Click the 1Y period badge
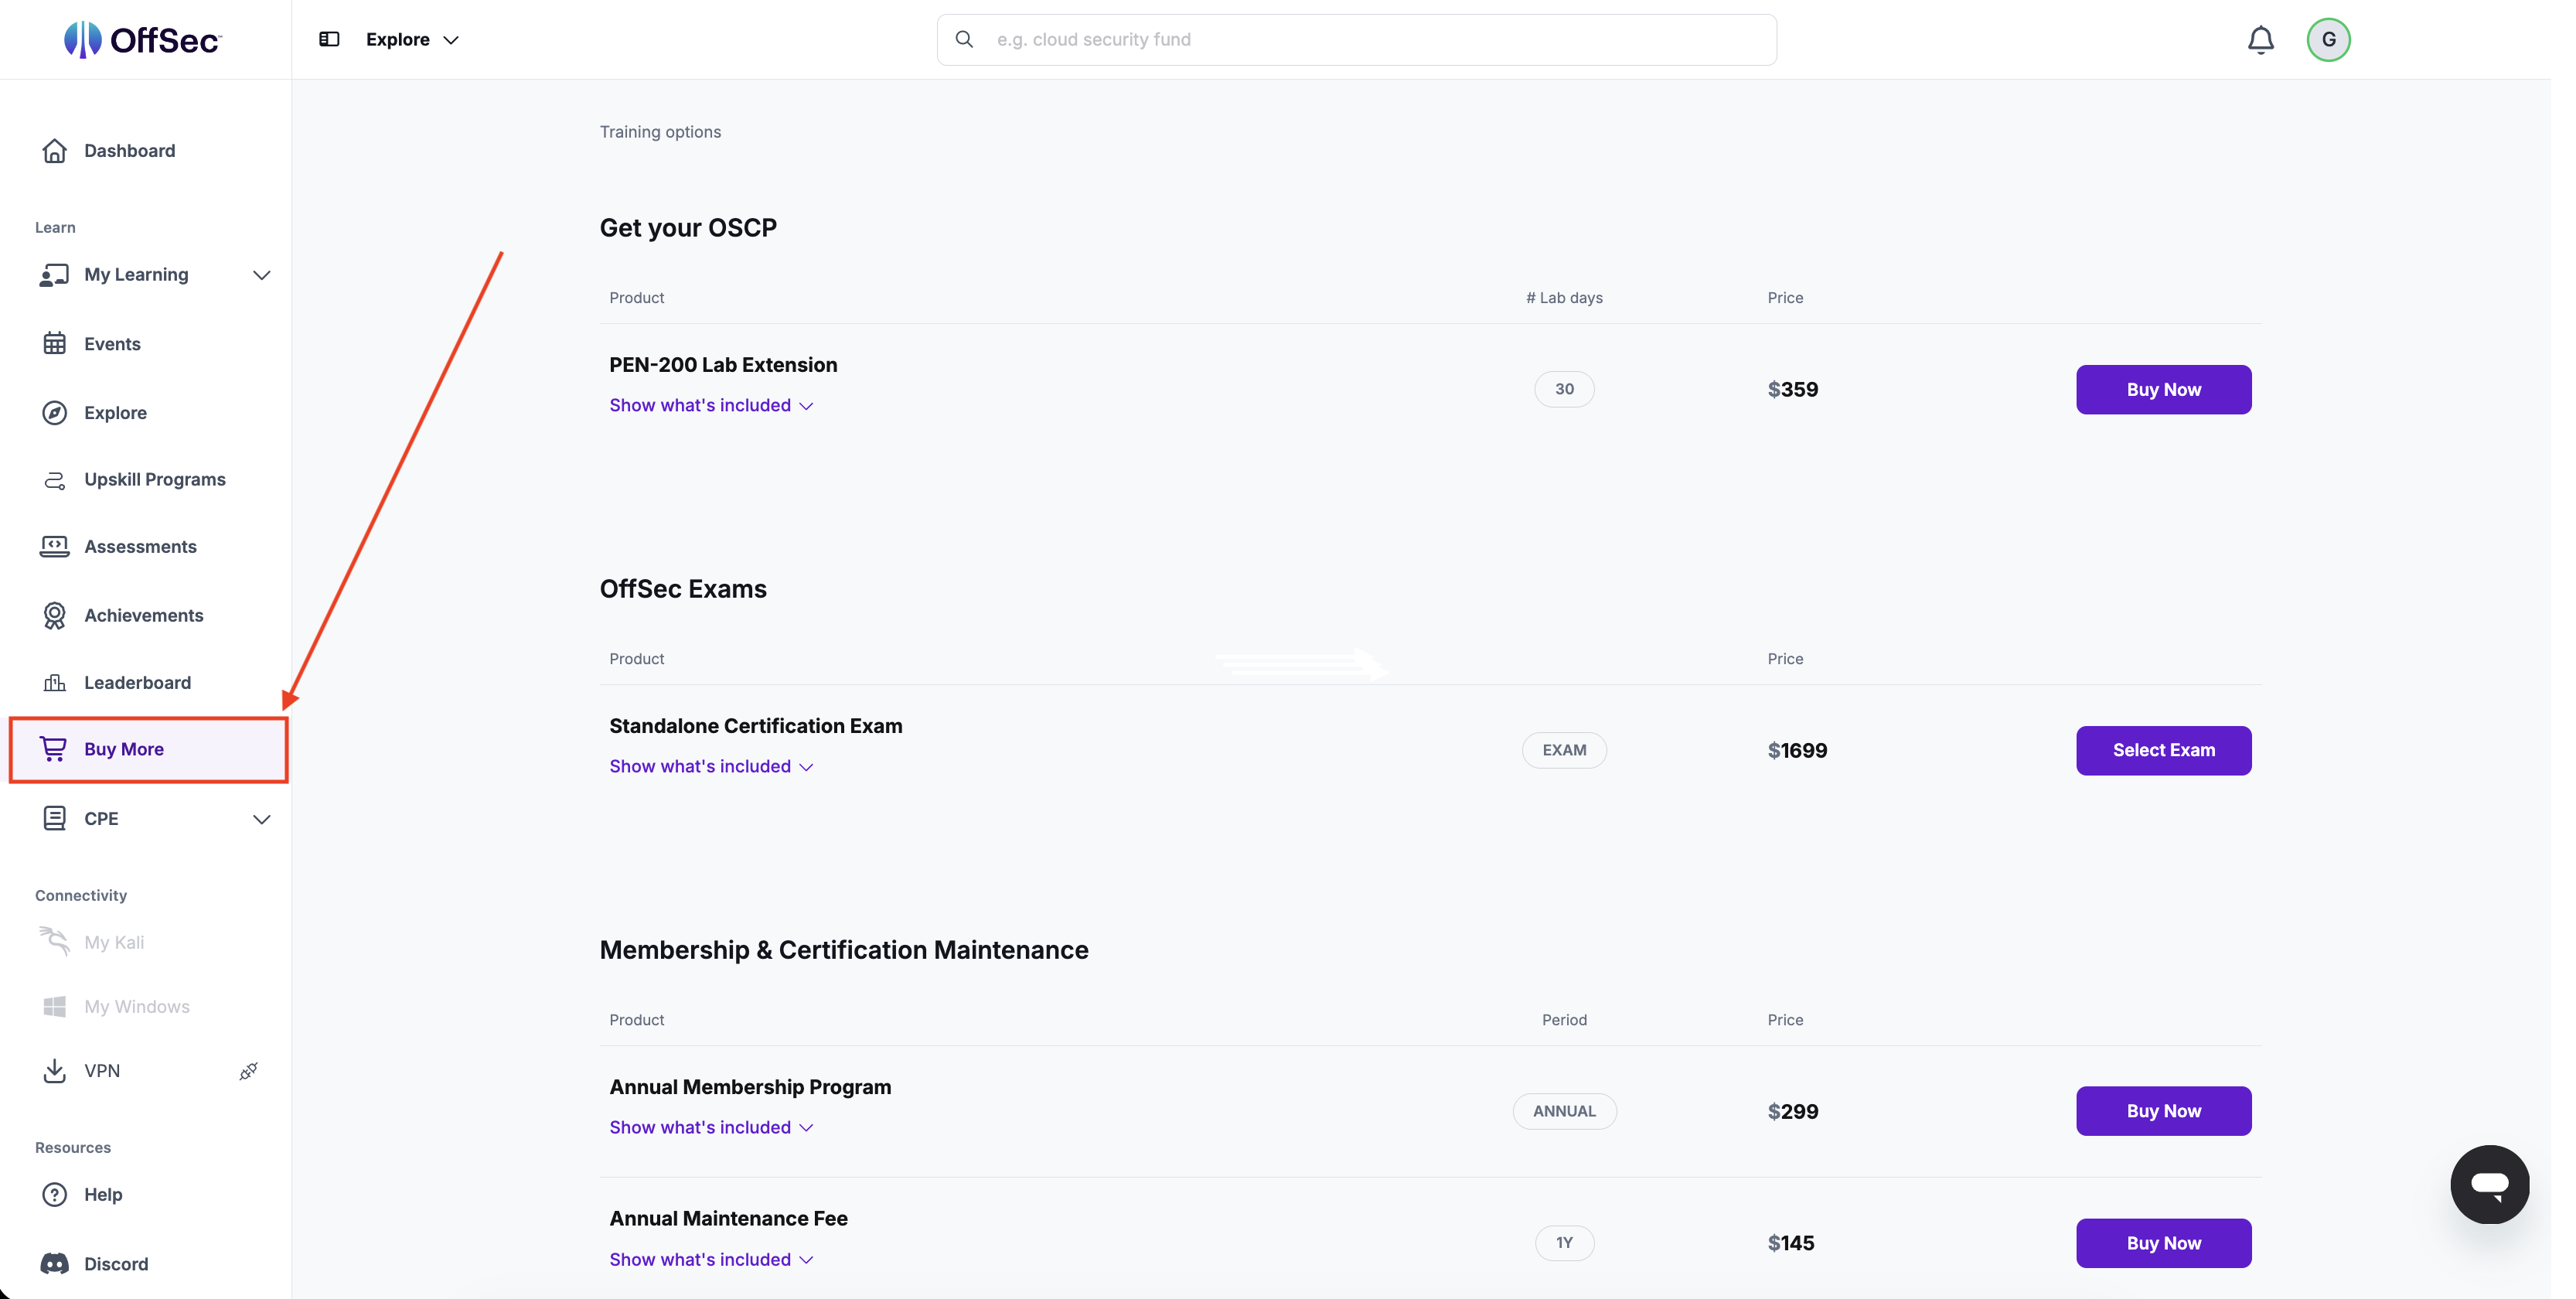Image resolution: width=2576 pixels, height=1299 pixels. pos(1564,1243)
